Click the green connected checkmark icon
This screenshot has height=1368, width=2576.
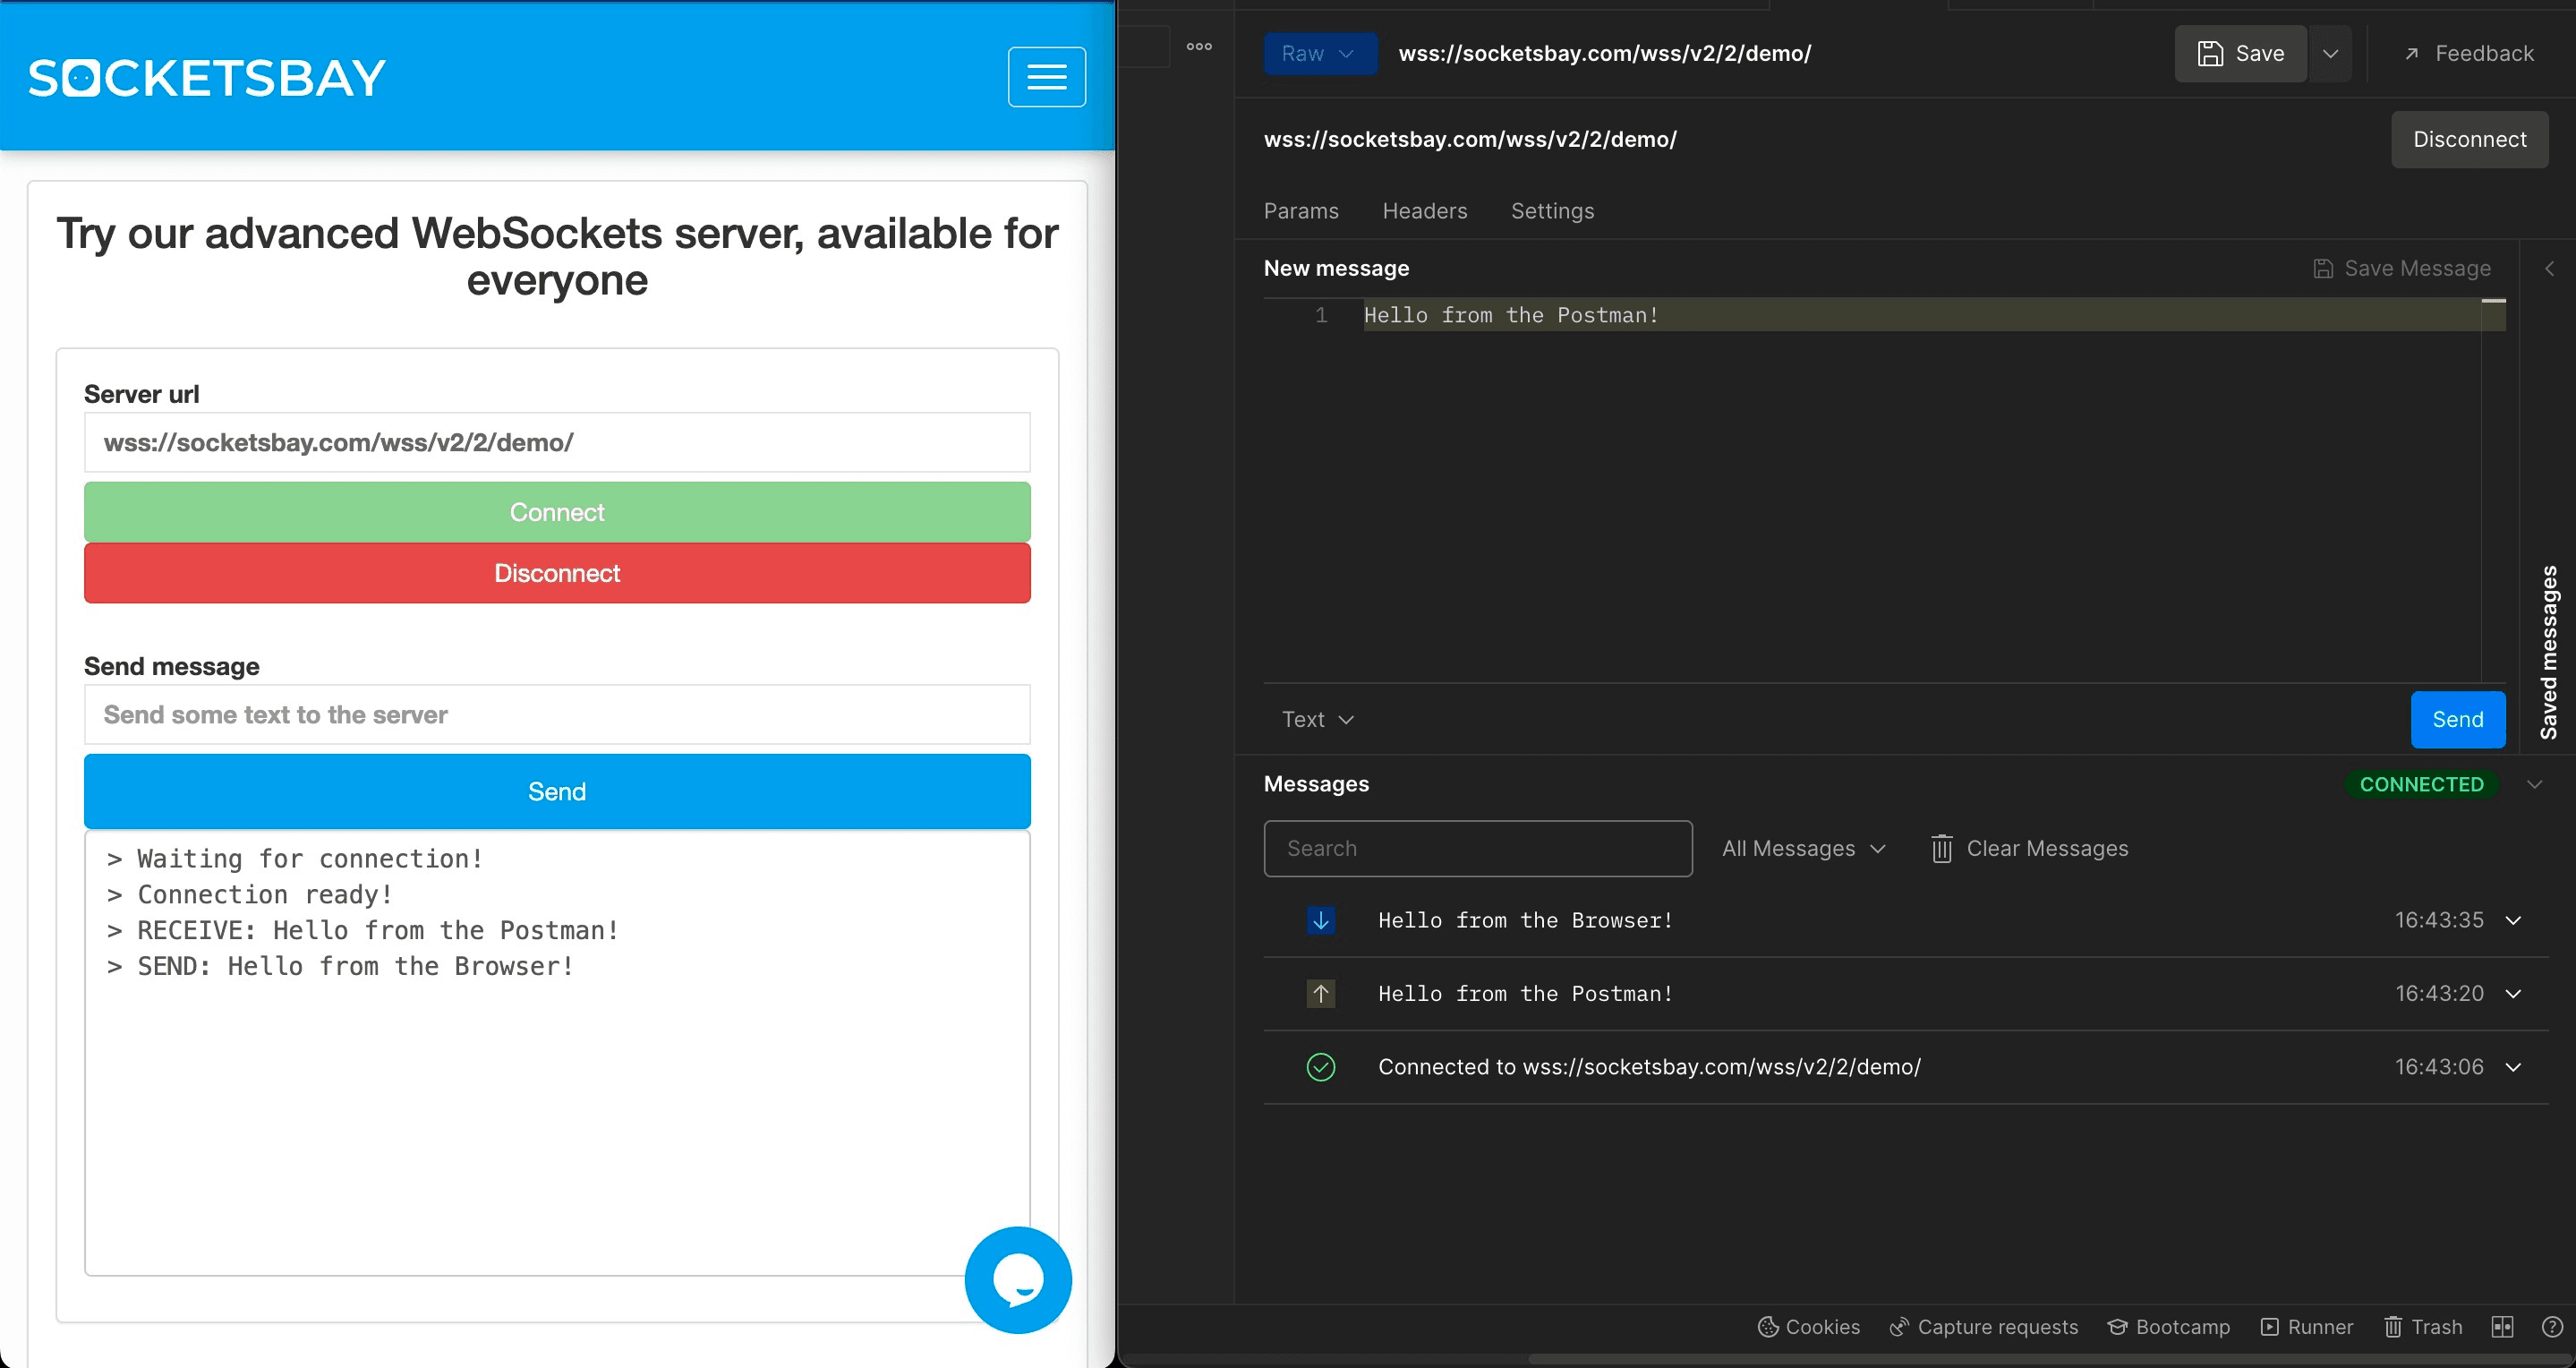(x=1320, y=1067)
